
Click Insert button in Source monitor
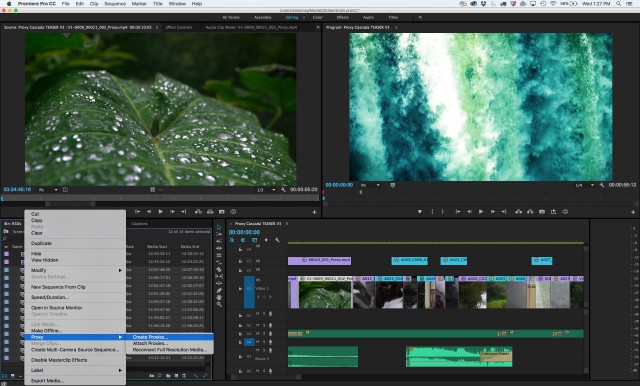[198, 212]
